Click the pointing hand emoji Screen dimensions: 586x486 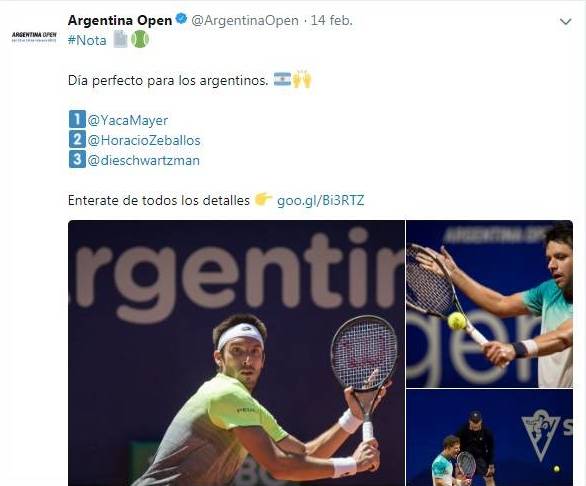(263, 199)
